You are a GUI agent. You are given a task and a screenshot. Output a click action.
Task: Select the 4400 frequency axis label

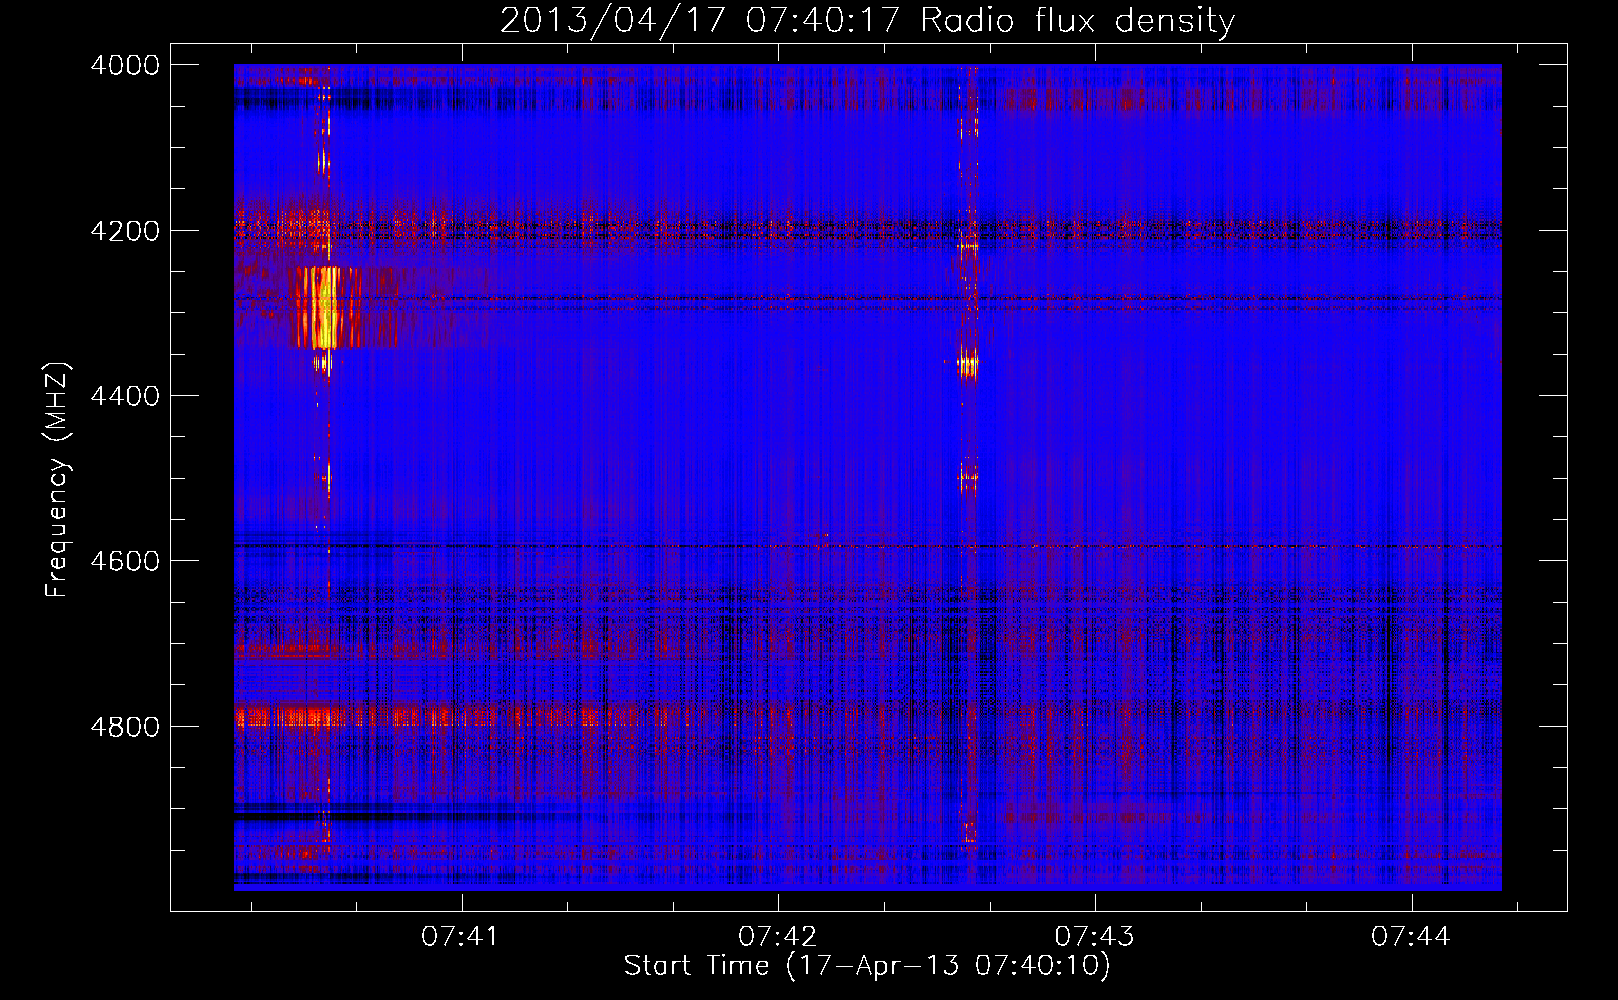click(125, 396)
